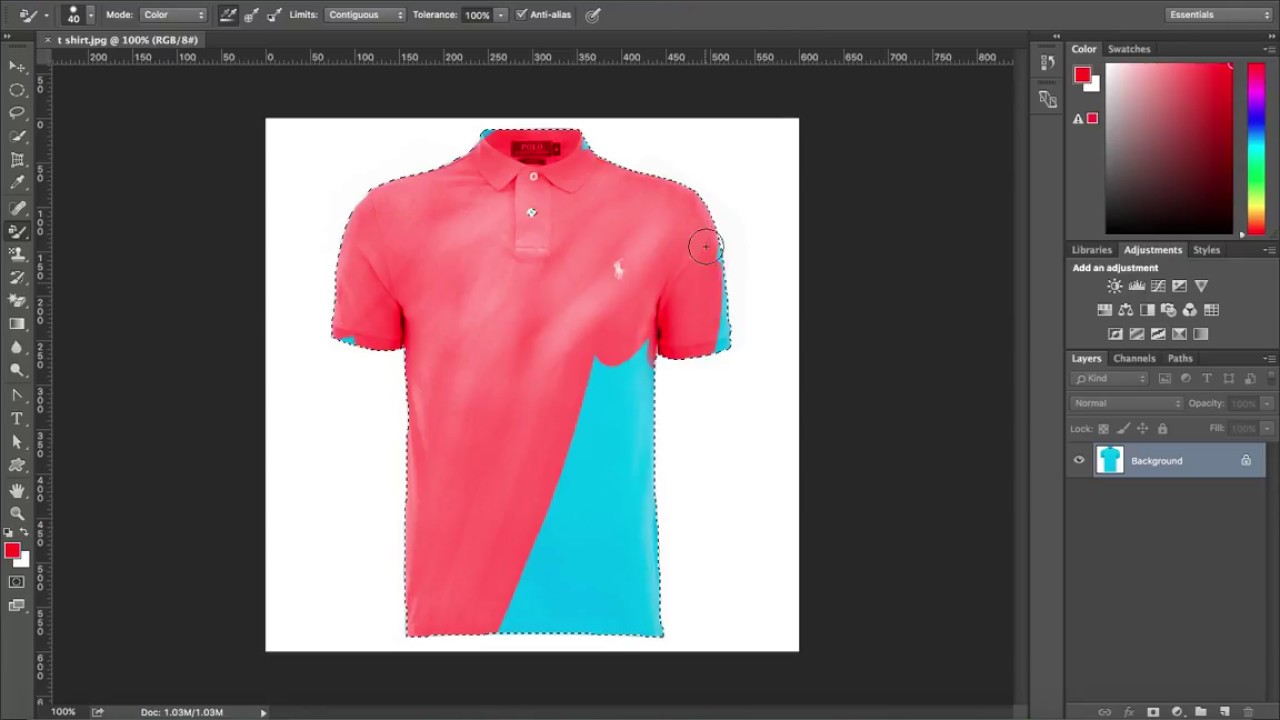Select the History Brush tool
The image size is (1280, 720).
pyautogui.click(x=17, y=277)
